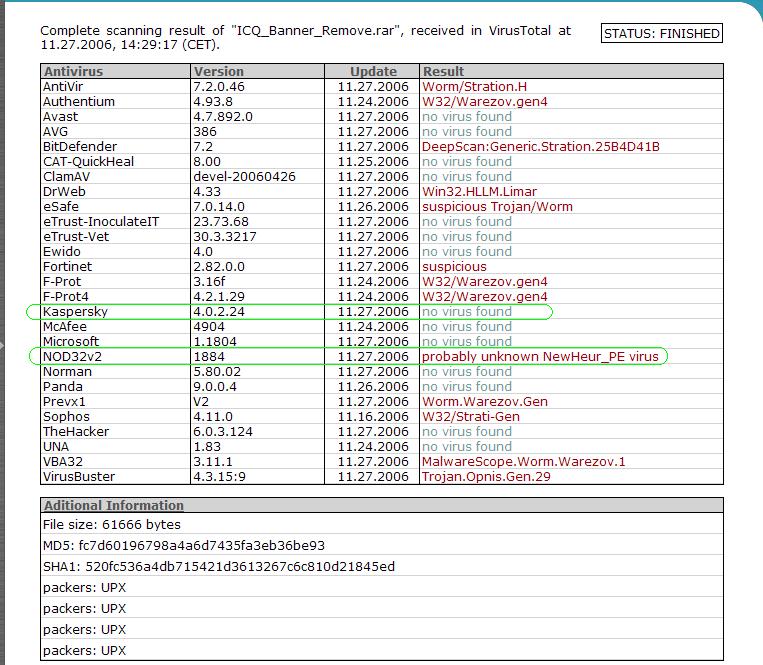Image resolution: width=763 pixels, height=665 pixels.
Task: Click UNA version 1.83
Action: 207,447
